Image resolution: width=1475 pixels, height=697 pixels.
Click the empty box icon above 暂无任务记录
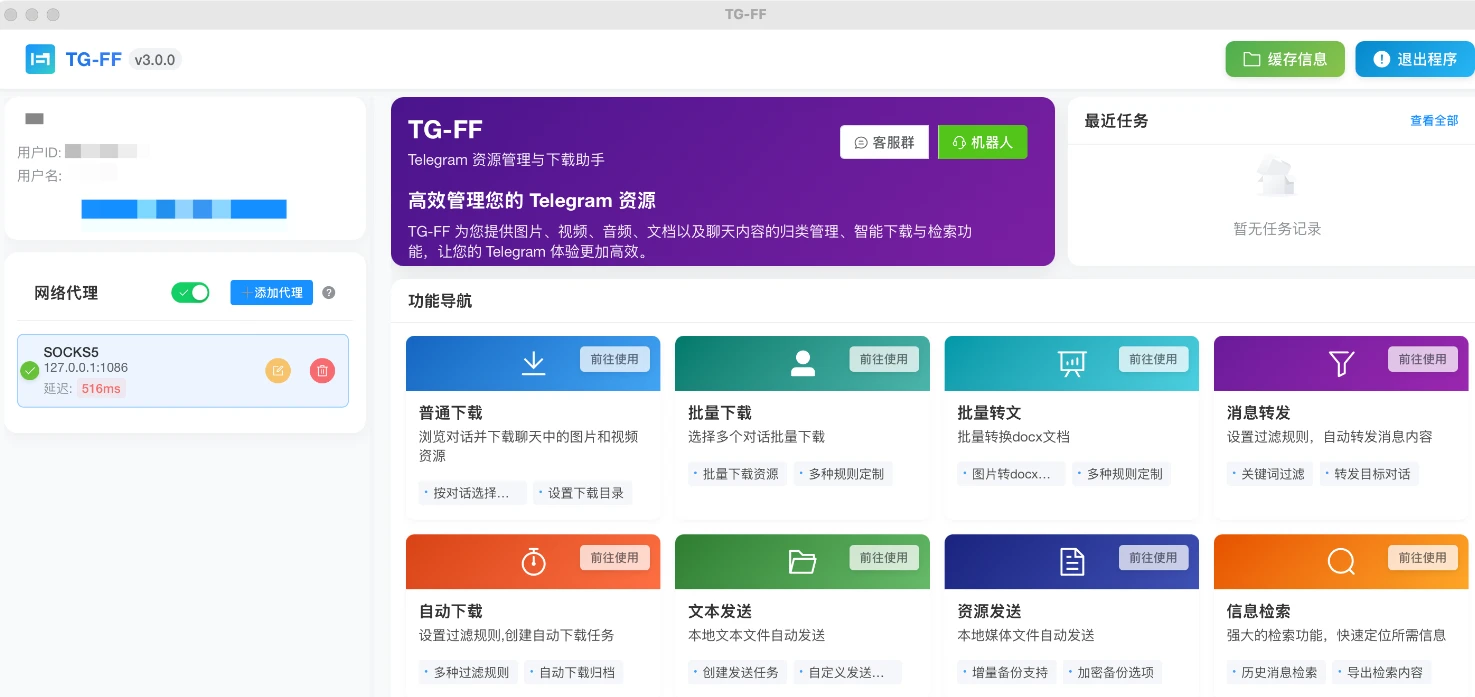[1276, 178]
